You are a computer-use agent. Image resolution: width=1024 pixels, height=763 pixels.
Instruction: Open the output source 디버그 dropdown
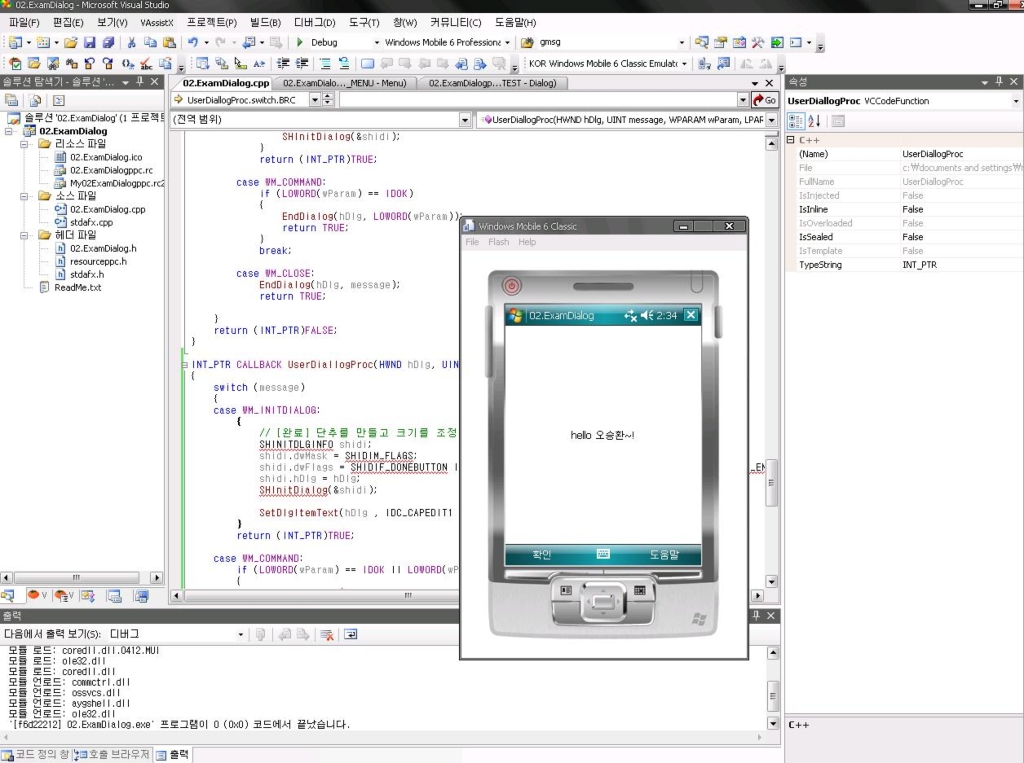coord(240,634)
